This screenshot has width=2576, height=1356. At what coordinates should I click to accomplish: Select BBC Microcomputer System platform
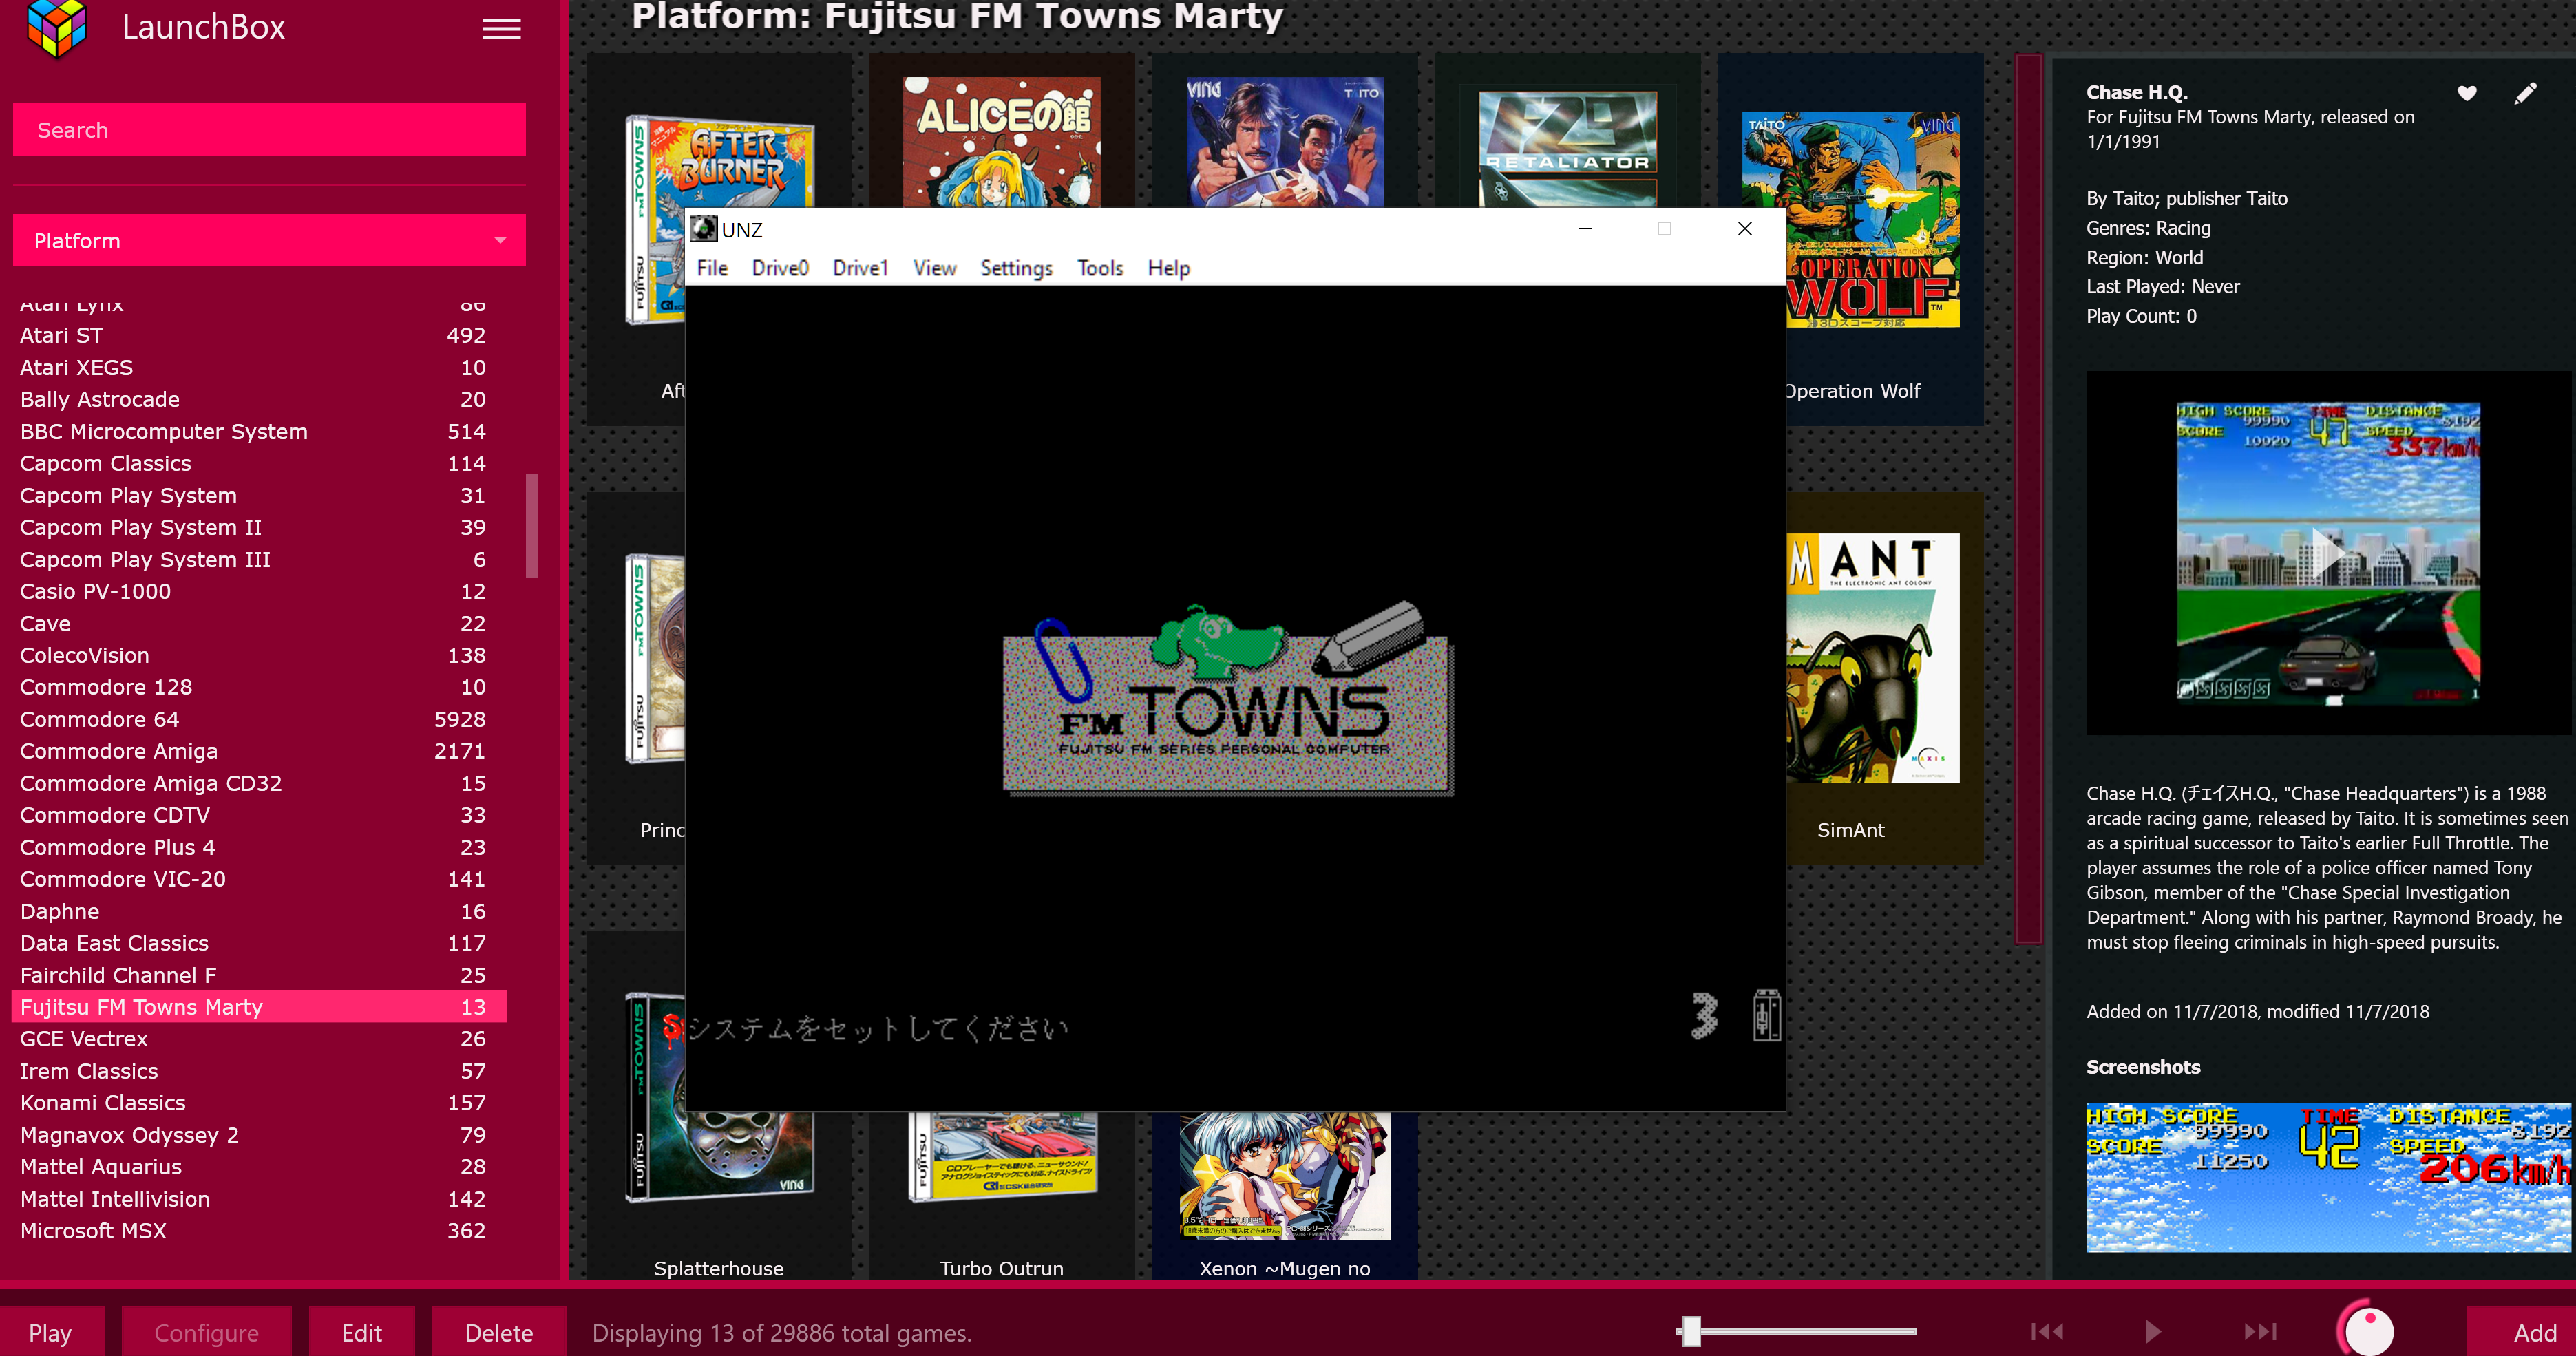[258, 431]
